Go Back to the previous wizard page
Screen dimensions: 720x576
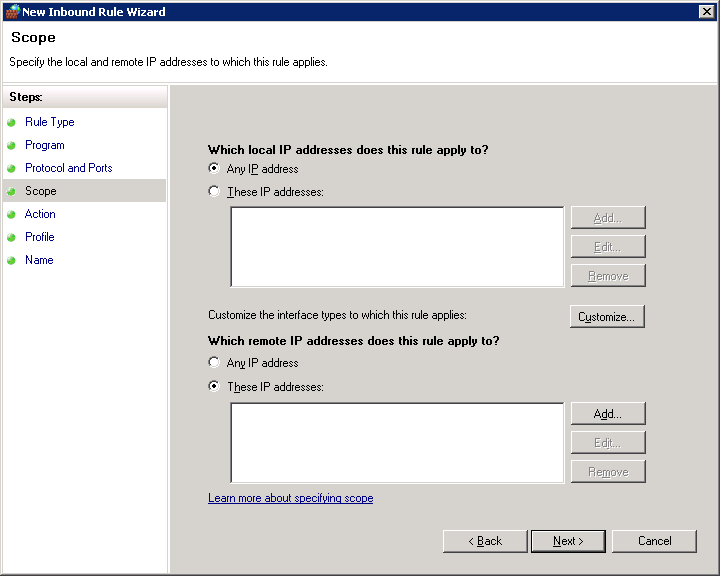pos(484,541)
